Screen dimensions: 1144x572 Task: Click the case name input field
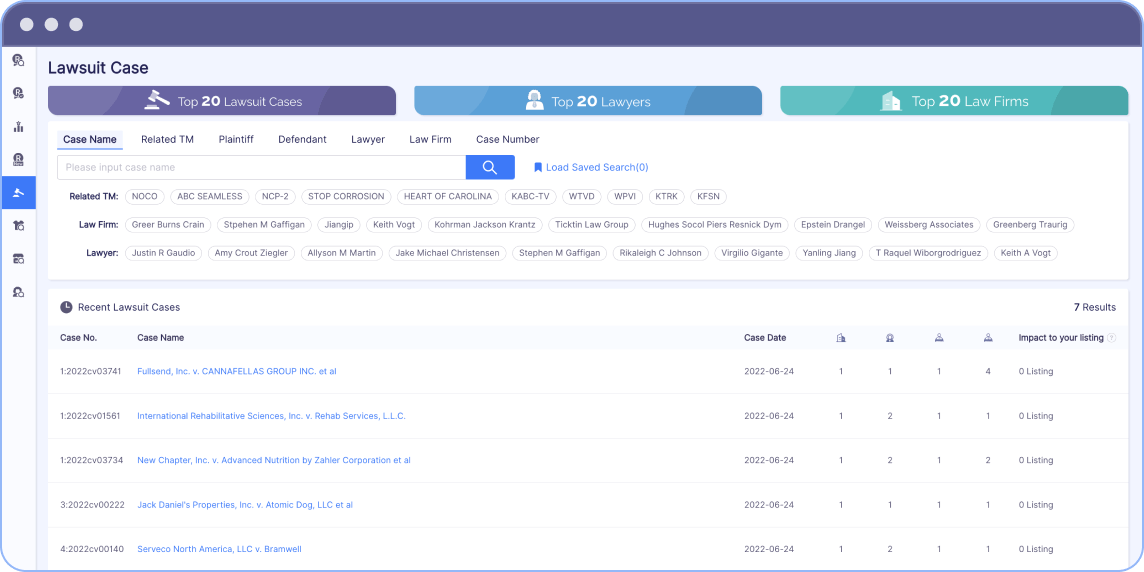261,168
